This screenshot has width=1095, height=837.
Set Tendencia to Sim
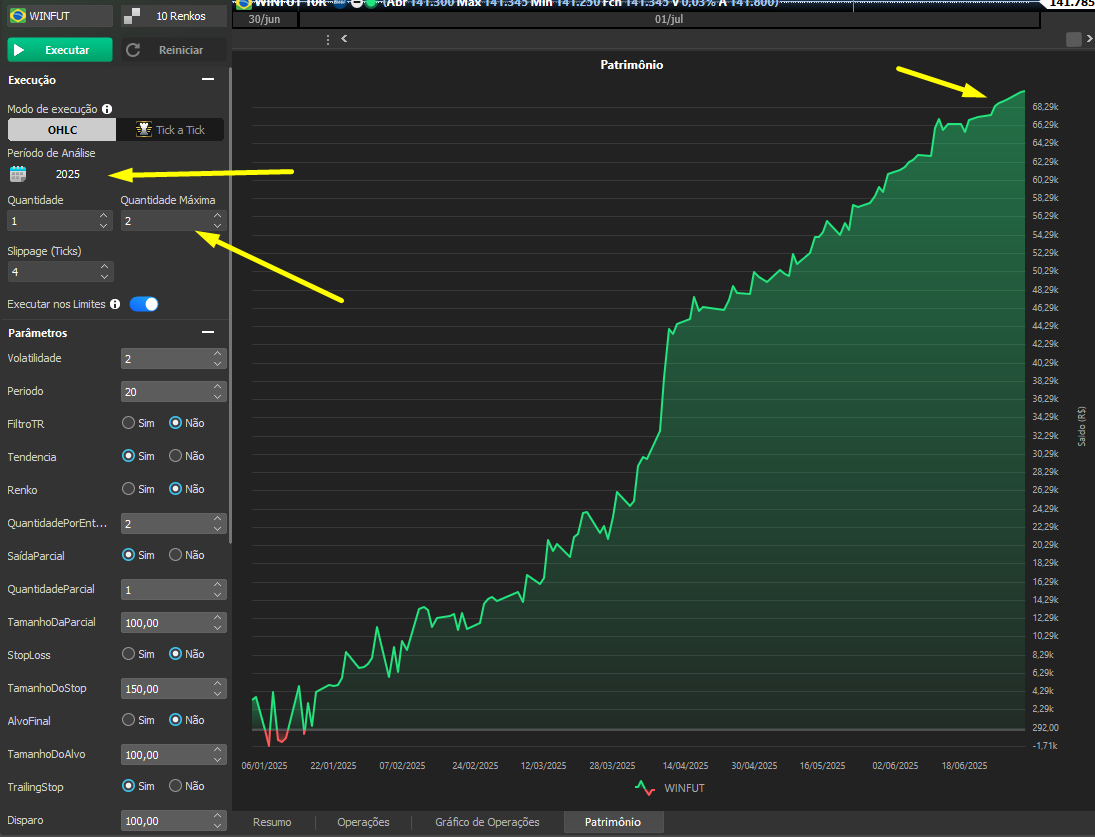(x=128, y=456)
